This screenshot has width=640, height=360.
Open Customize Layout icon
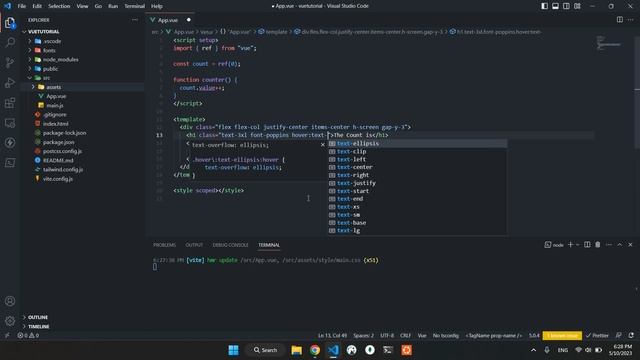(x=578, y=6)
